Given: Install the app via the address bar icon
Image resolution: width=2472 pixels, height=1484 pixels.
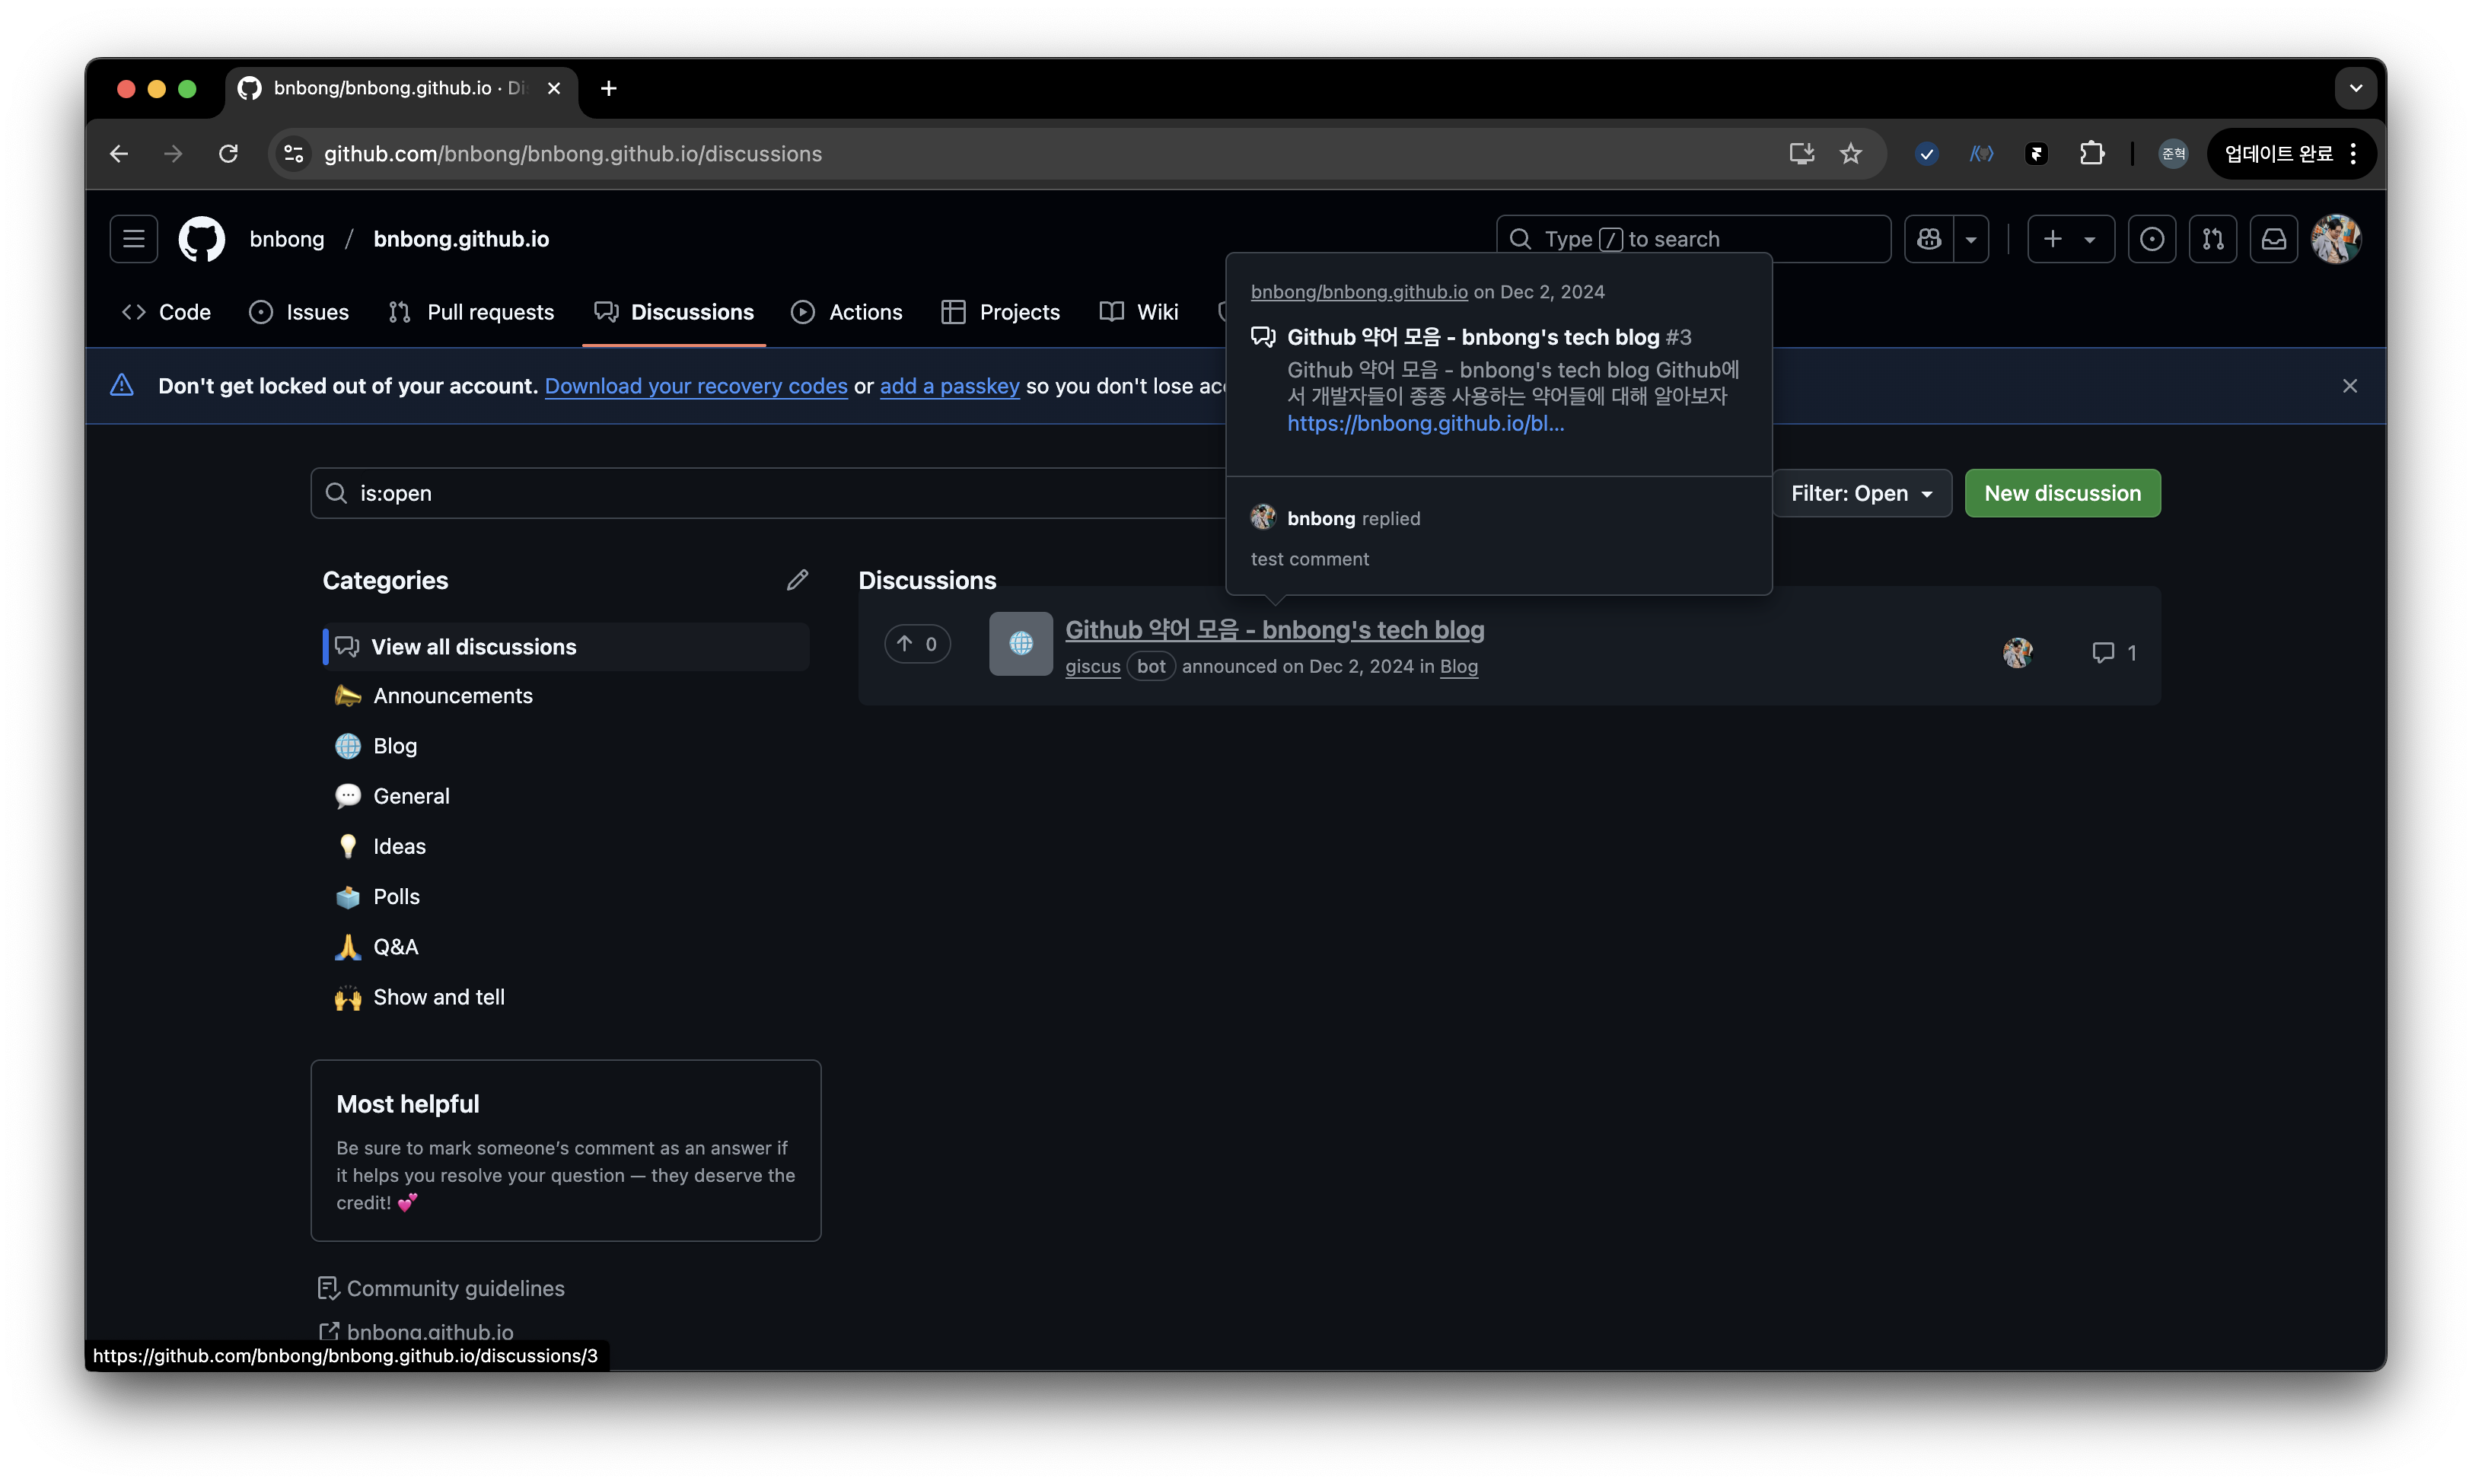Looking at the screenshot, I should pyautogui.click(x=1802, y=154).
